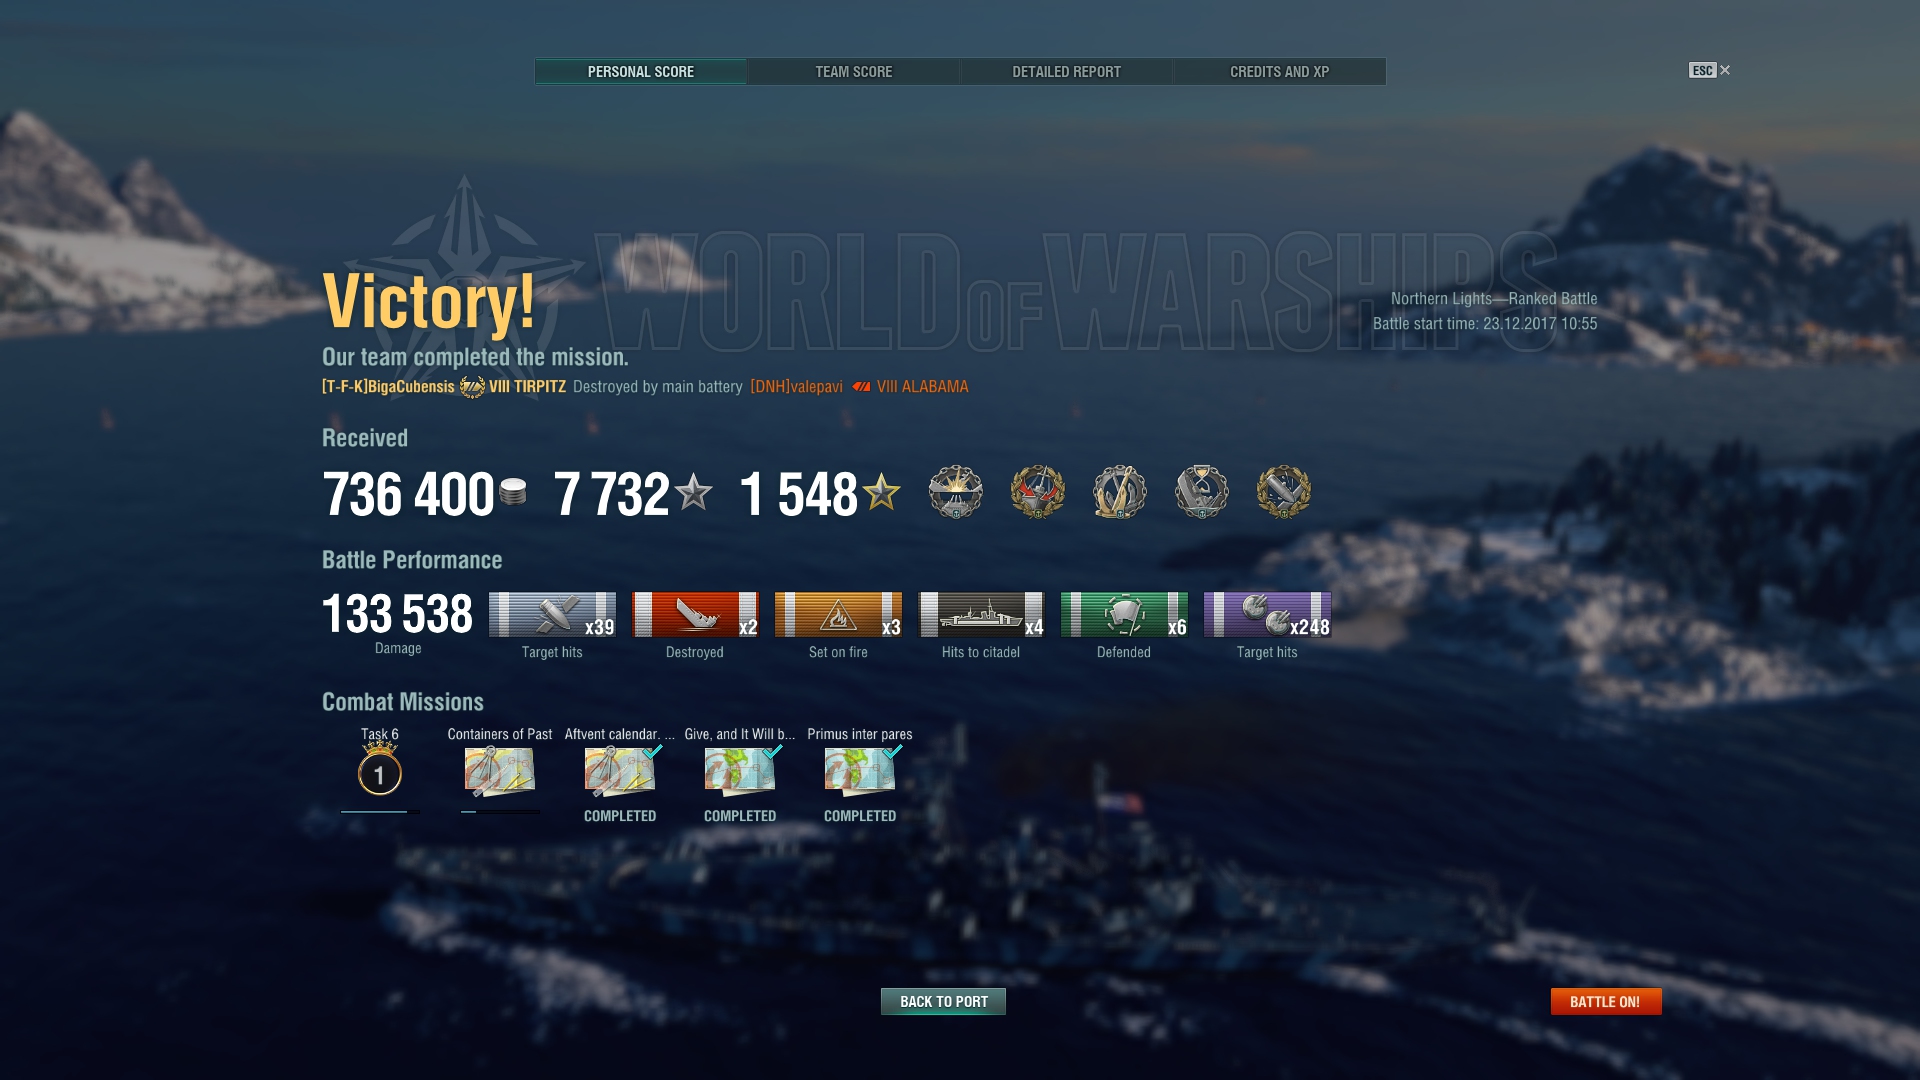Close the results screen with ESC
This screenshot has height=1080, width=1920.
1709,70
